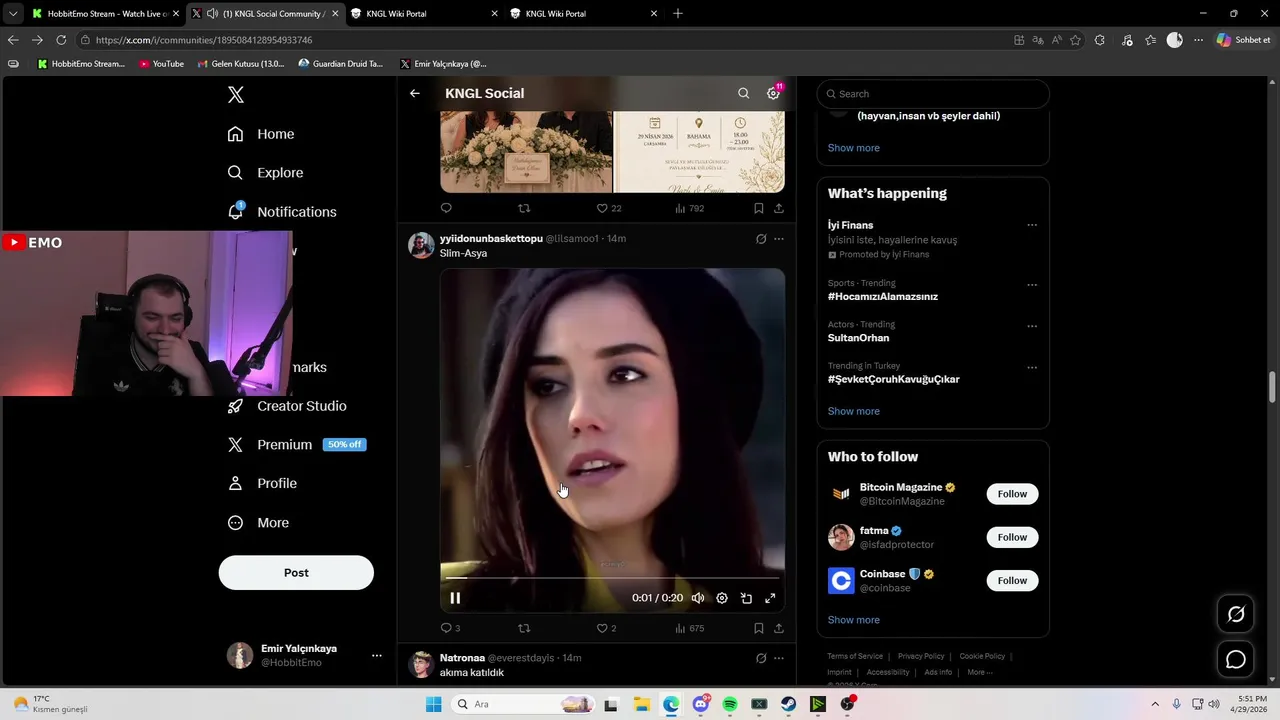Go to Home in sidebar

[261, 134]
